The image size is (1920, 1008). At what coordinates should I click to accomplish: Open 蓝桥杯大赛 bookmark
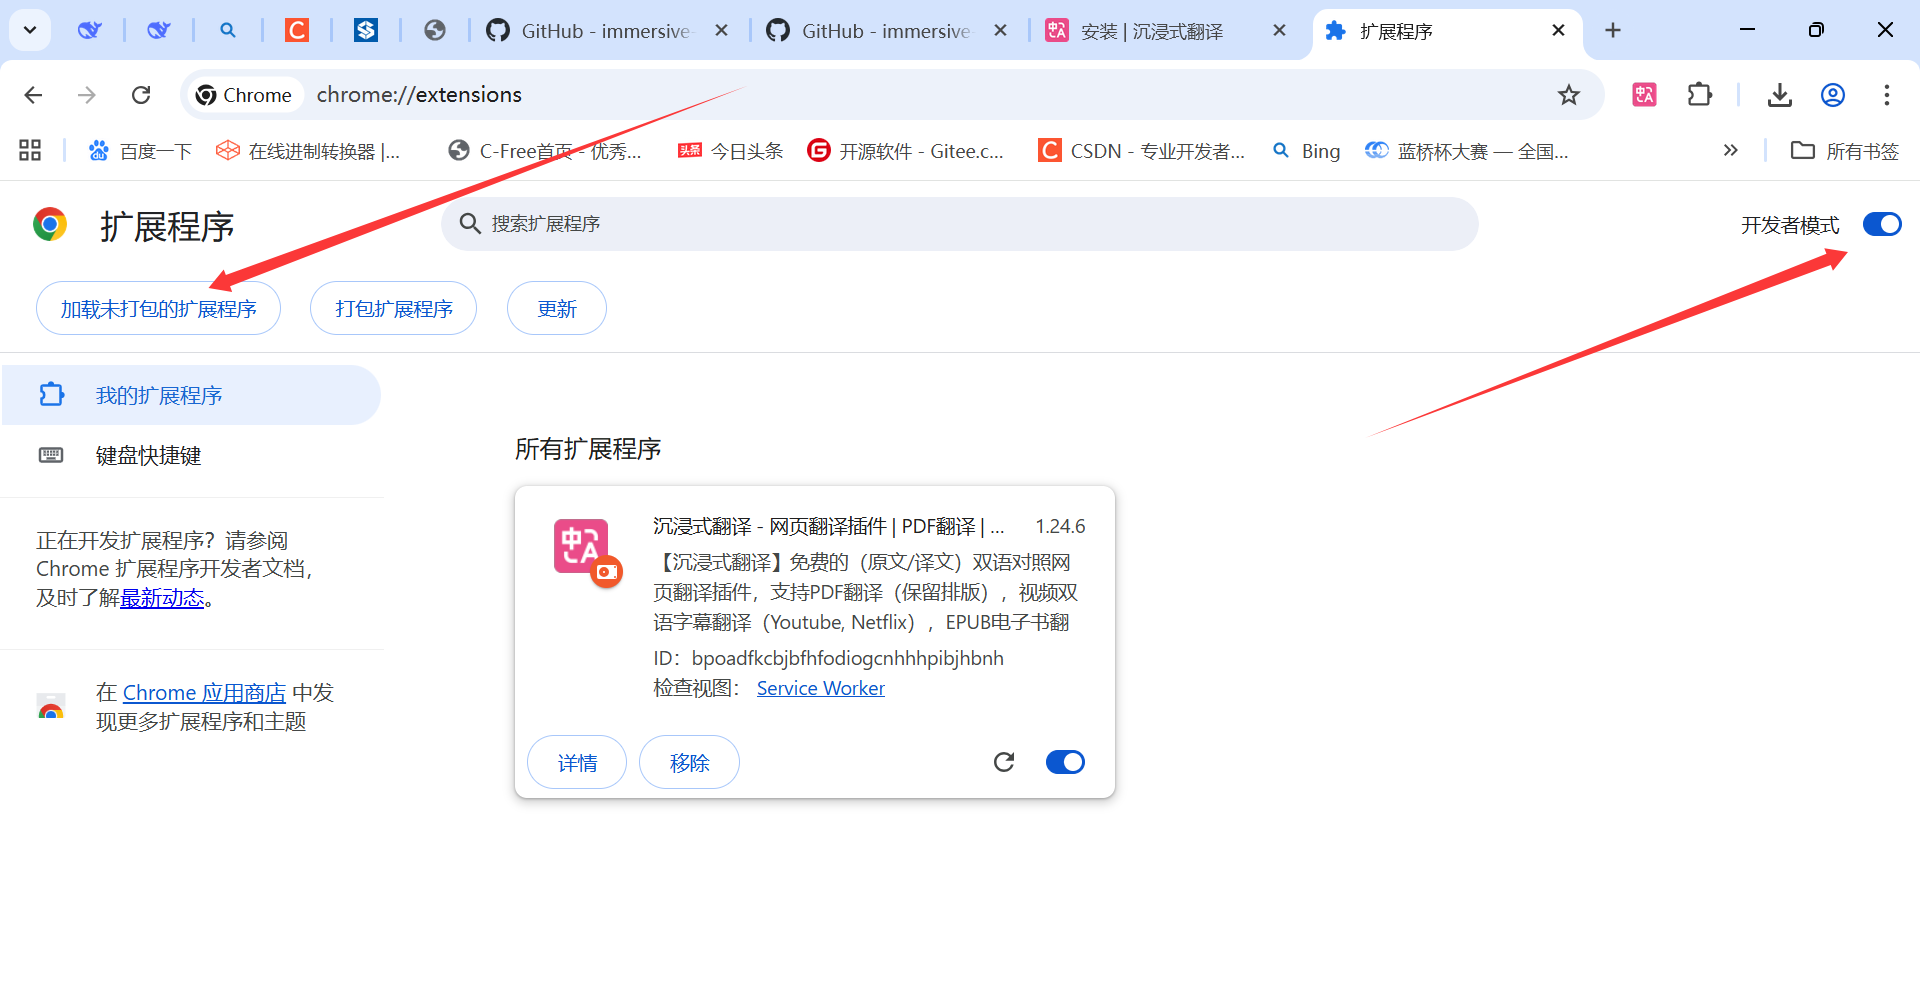(x=1467, y=151)
